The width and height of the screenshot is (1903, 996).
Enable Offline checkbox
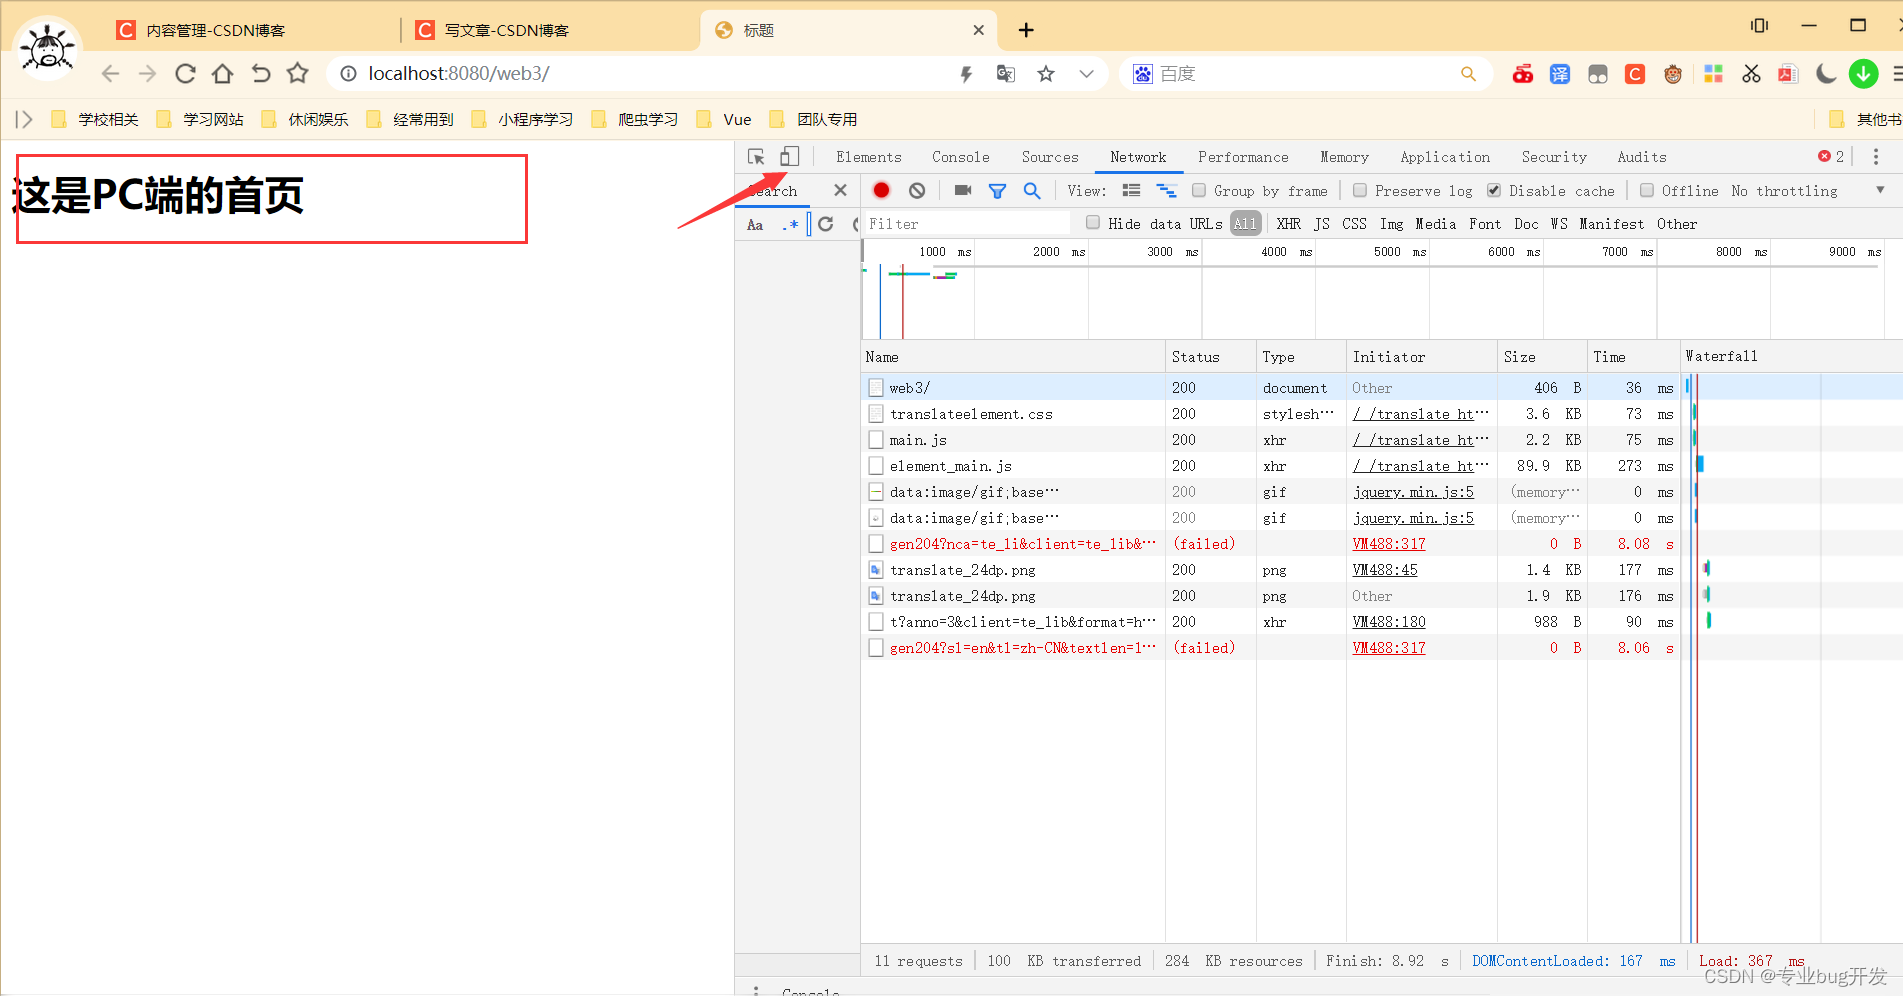coord(1646,190)
